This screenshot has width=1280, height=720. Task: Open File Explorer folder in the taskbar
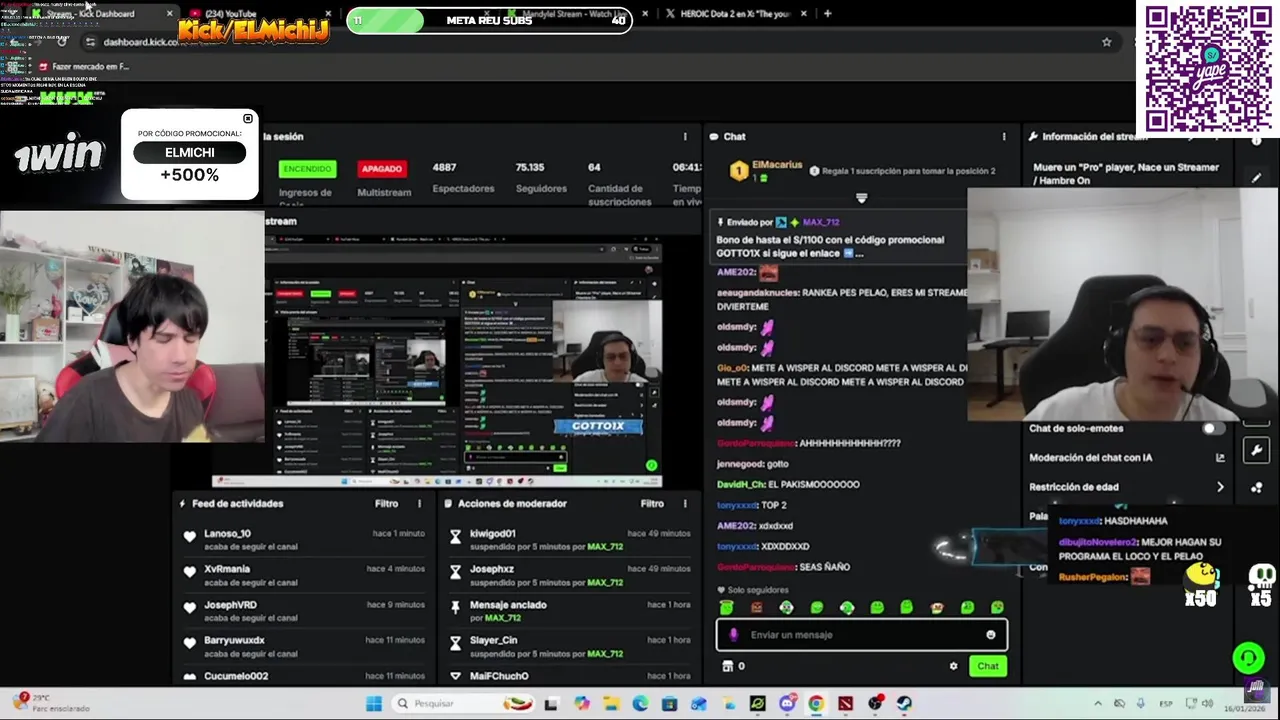(611, 704)
